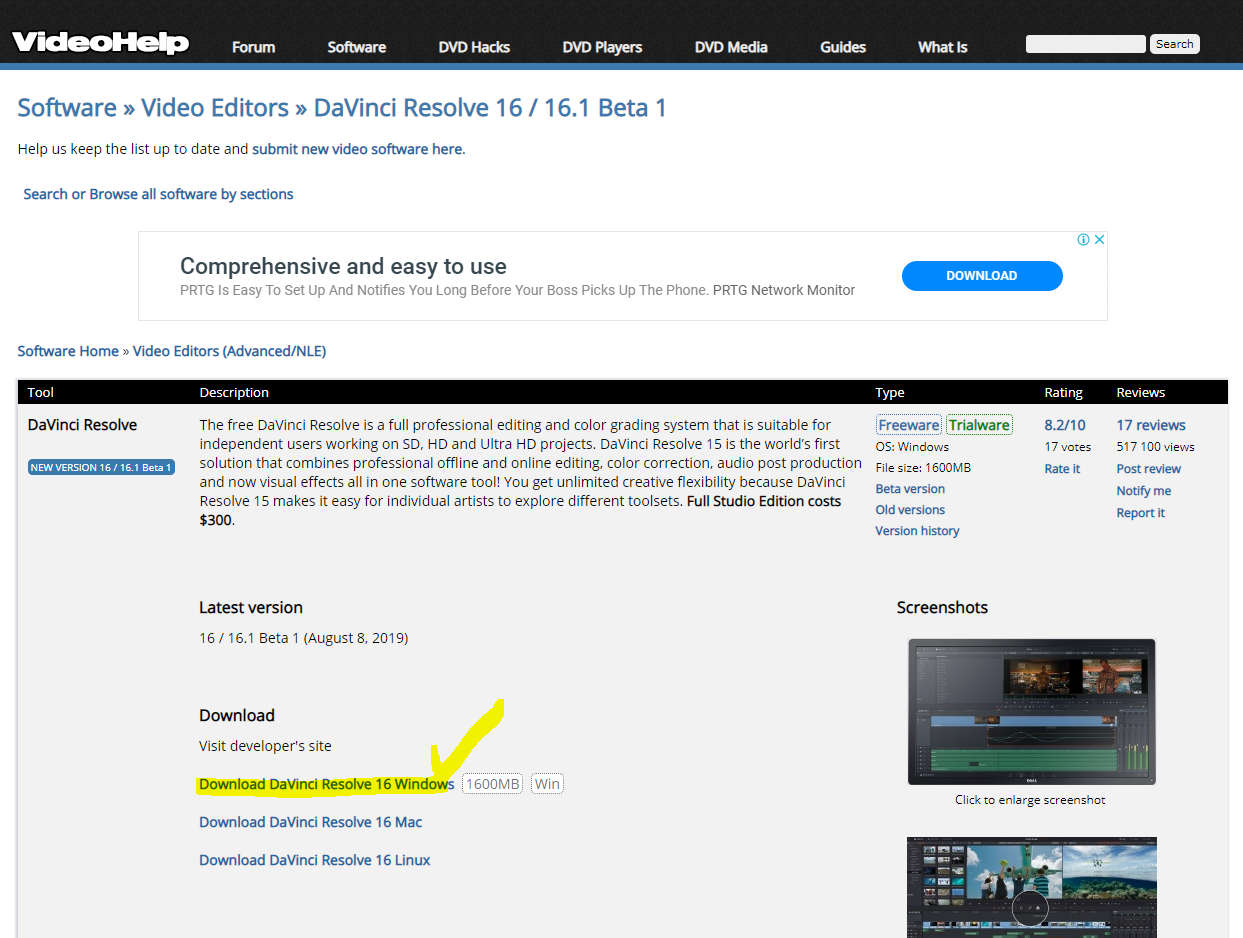1243x938 pixels.
Task: Select the Freeware type tag
Action: pos(909,425)
